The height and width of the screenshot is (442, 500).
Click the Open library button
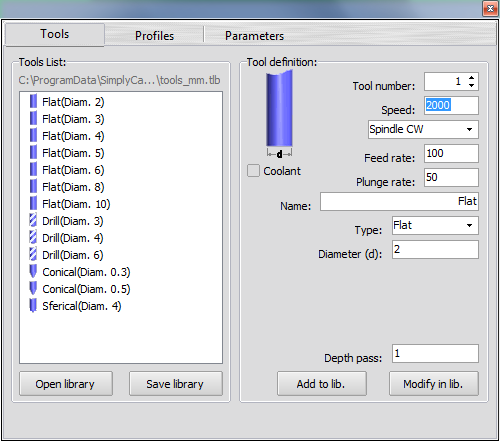coord(66,384)
